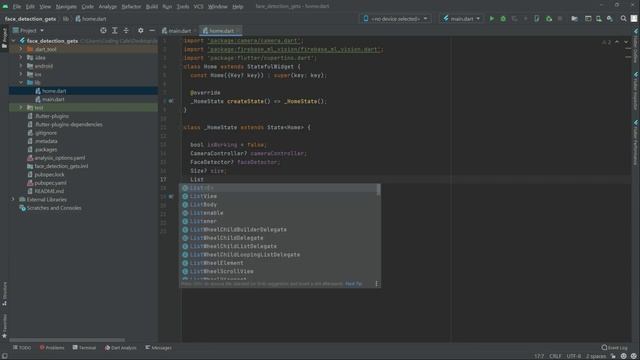Open the Problems tool window
The image size is (640, 360).
(x=52, y=348)
